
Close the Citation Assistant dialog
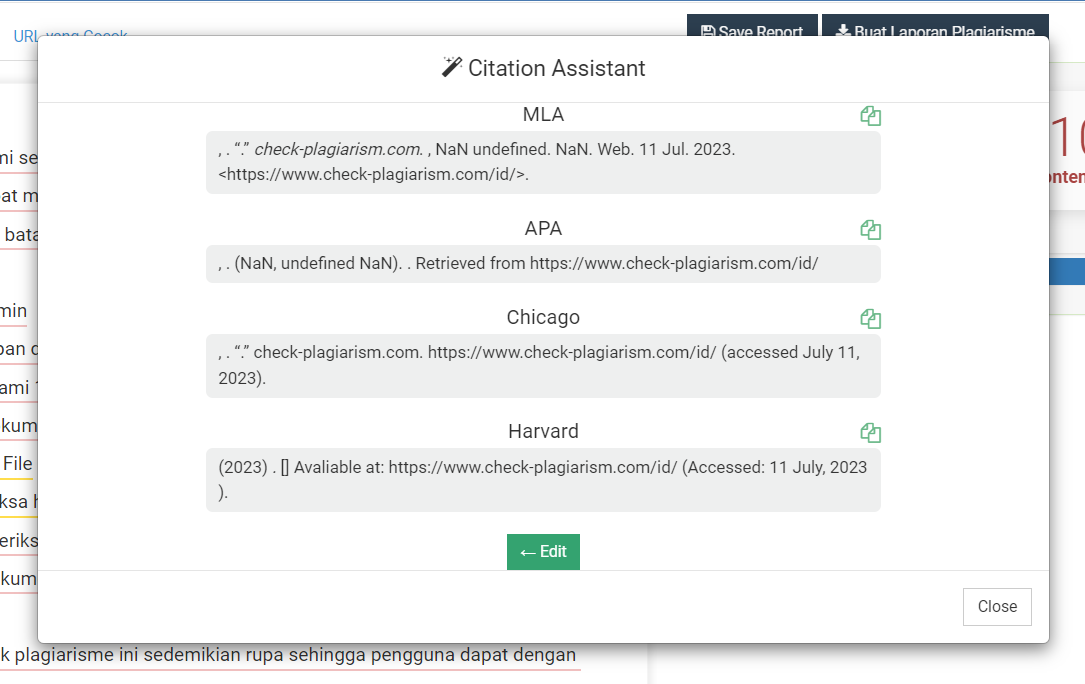(x=997, y=606)
